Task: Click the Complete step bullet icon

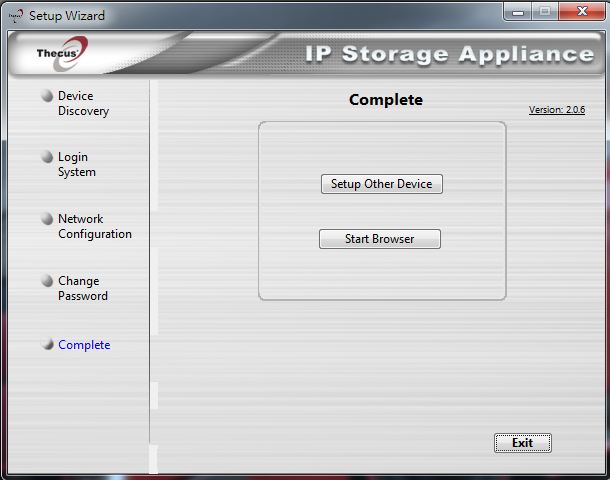Action: pyautogui.click(x=47, y=344)
